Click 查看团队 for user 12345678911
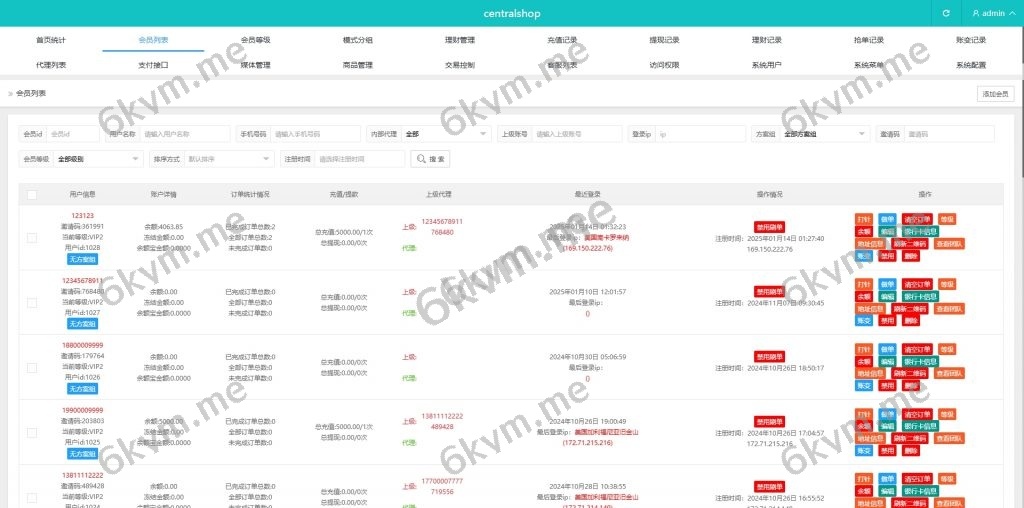This screenshot has height=508, width=1024. coord(949,309)
